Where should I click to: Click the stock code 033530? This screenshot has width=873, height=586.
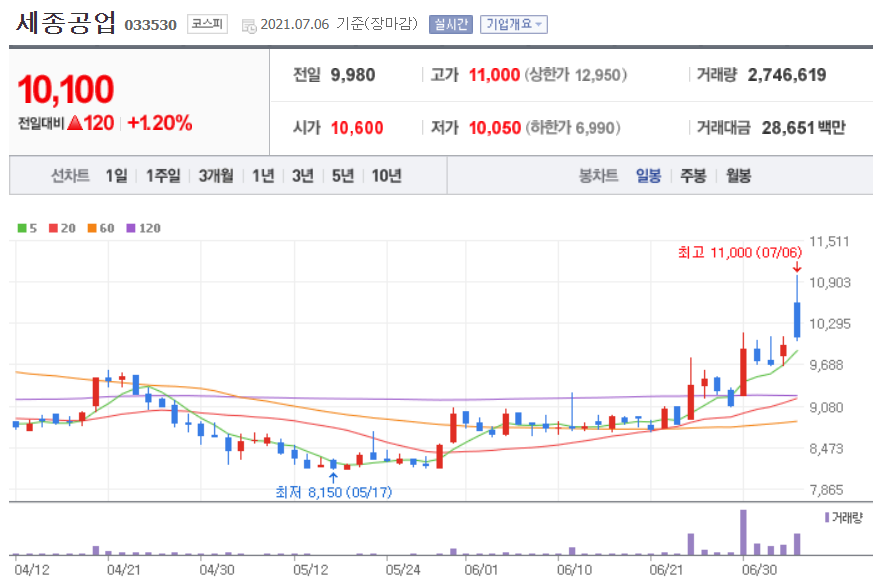click(x=150, y=25)
